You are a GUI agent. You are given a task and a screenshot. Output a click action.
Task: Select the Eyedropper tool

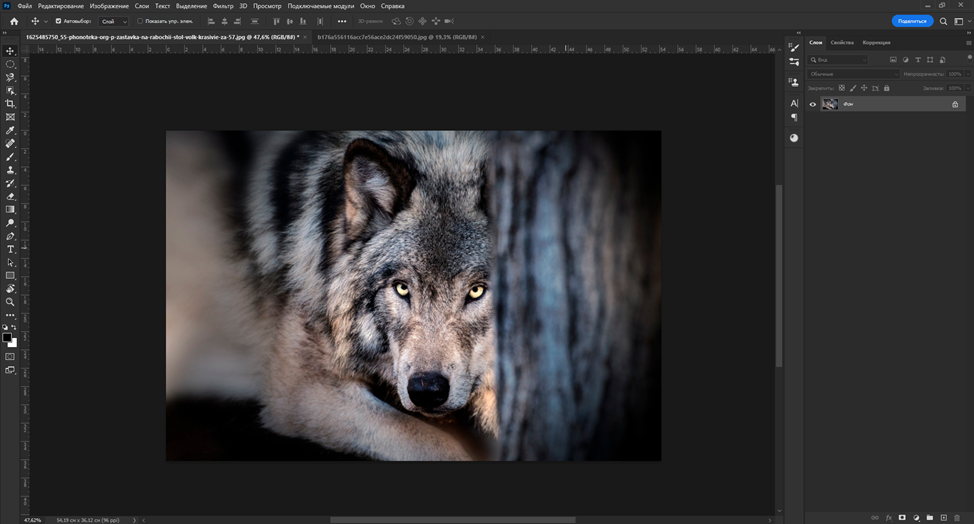(10, 130)
